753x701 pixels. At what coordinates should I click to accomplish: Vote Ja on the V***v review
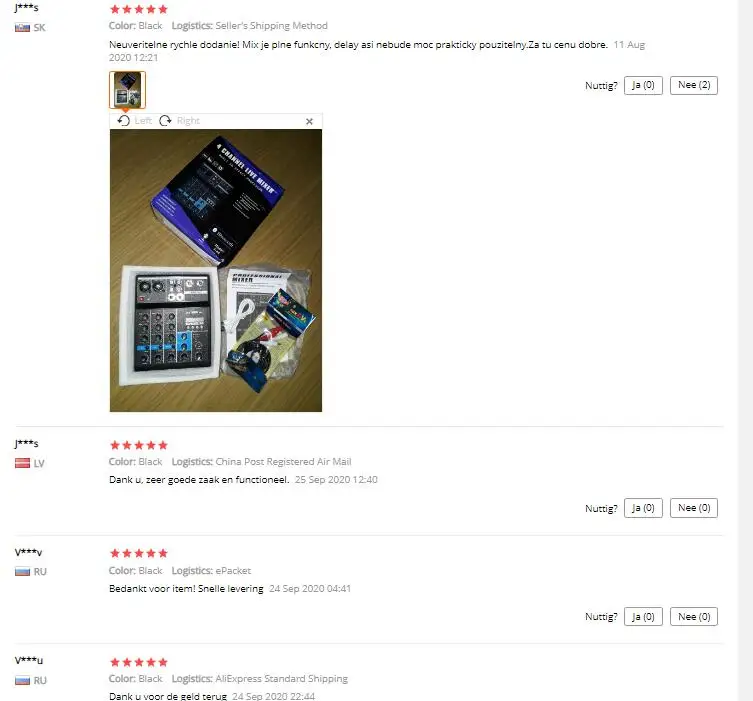[x=643, y=616]
